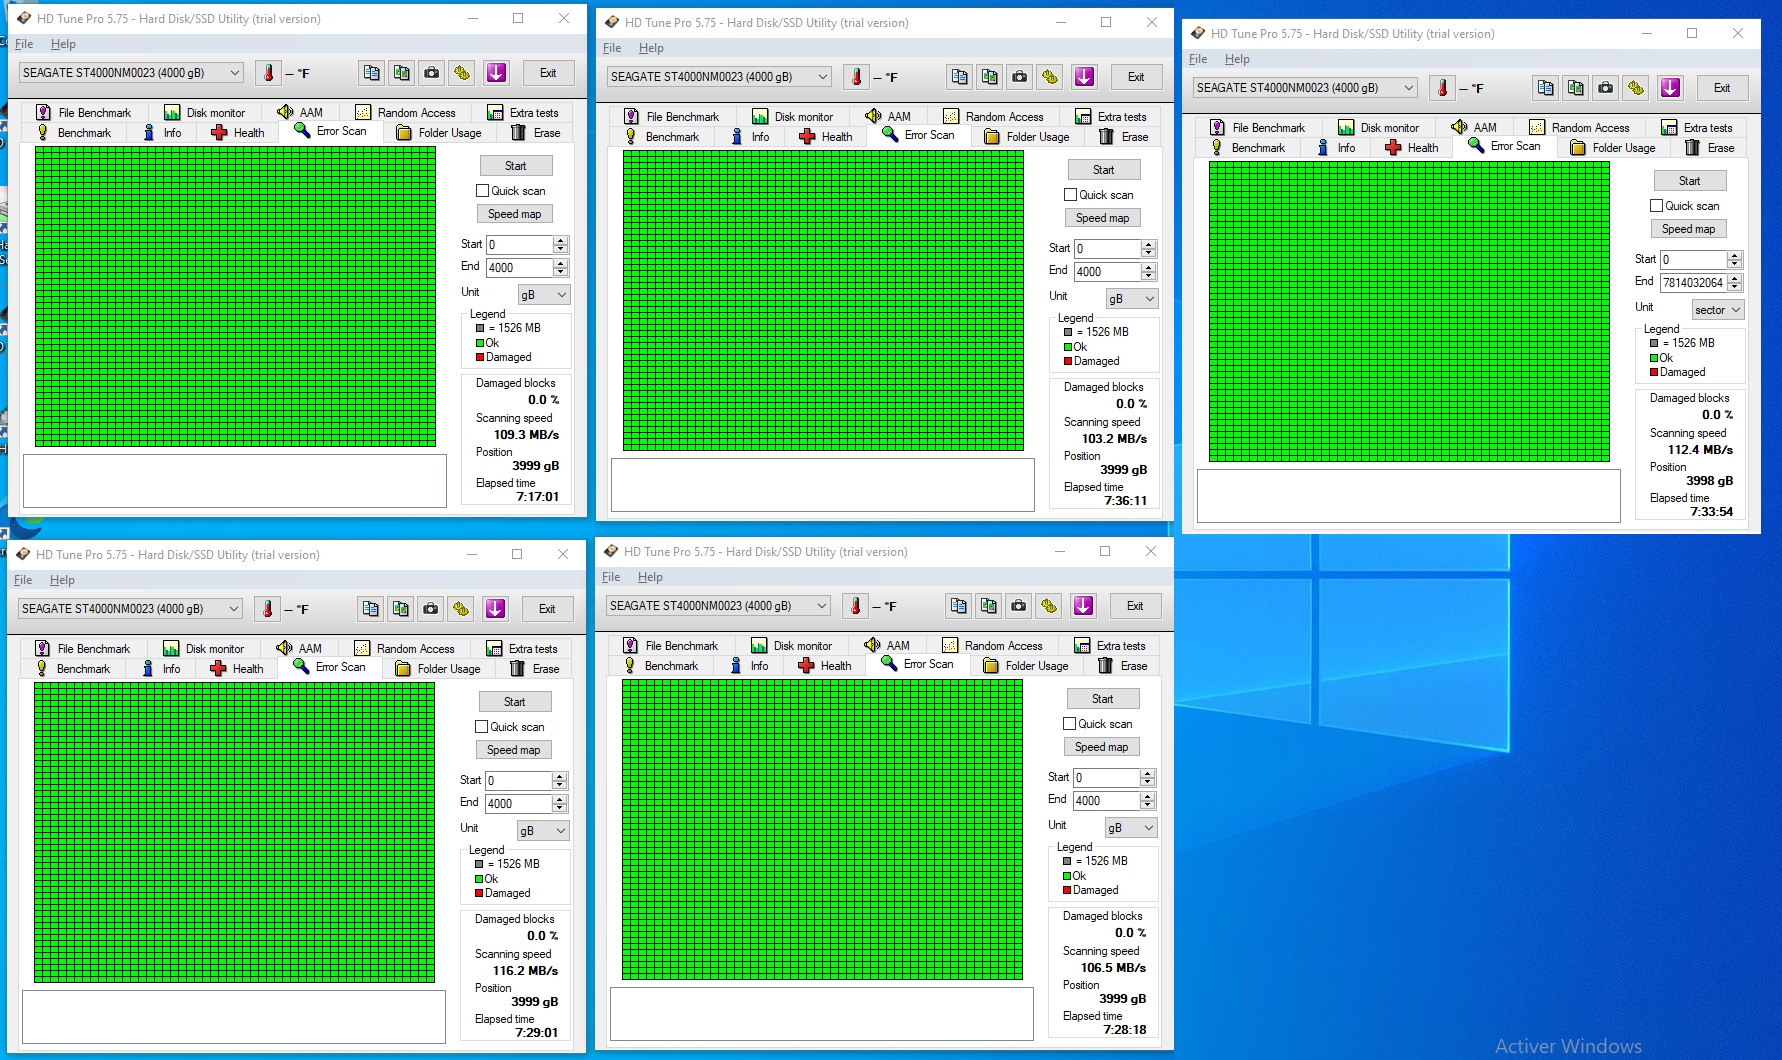1782x1060 pixels.
Task: Click Speed map button in top-right window
Action: point(1688,229)
